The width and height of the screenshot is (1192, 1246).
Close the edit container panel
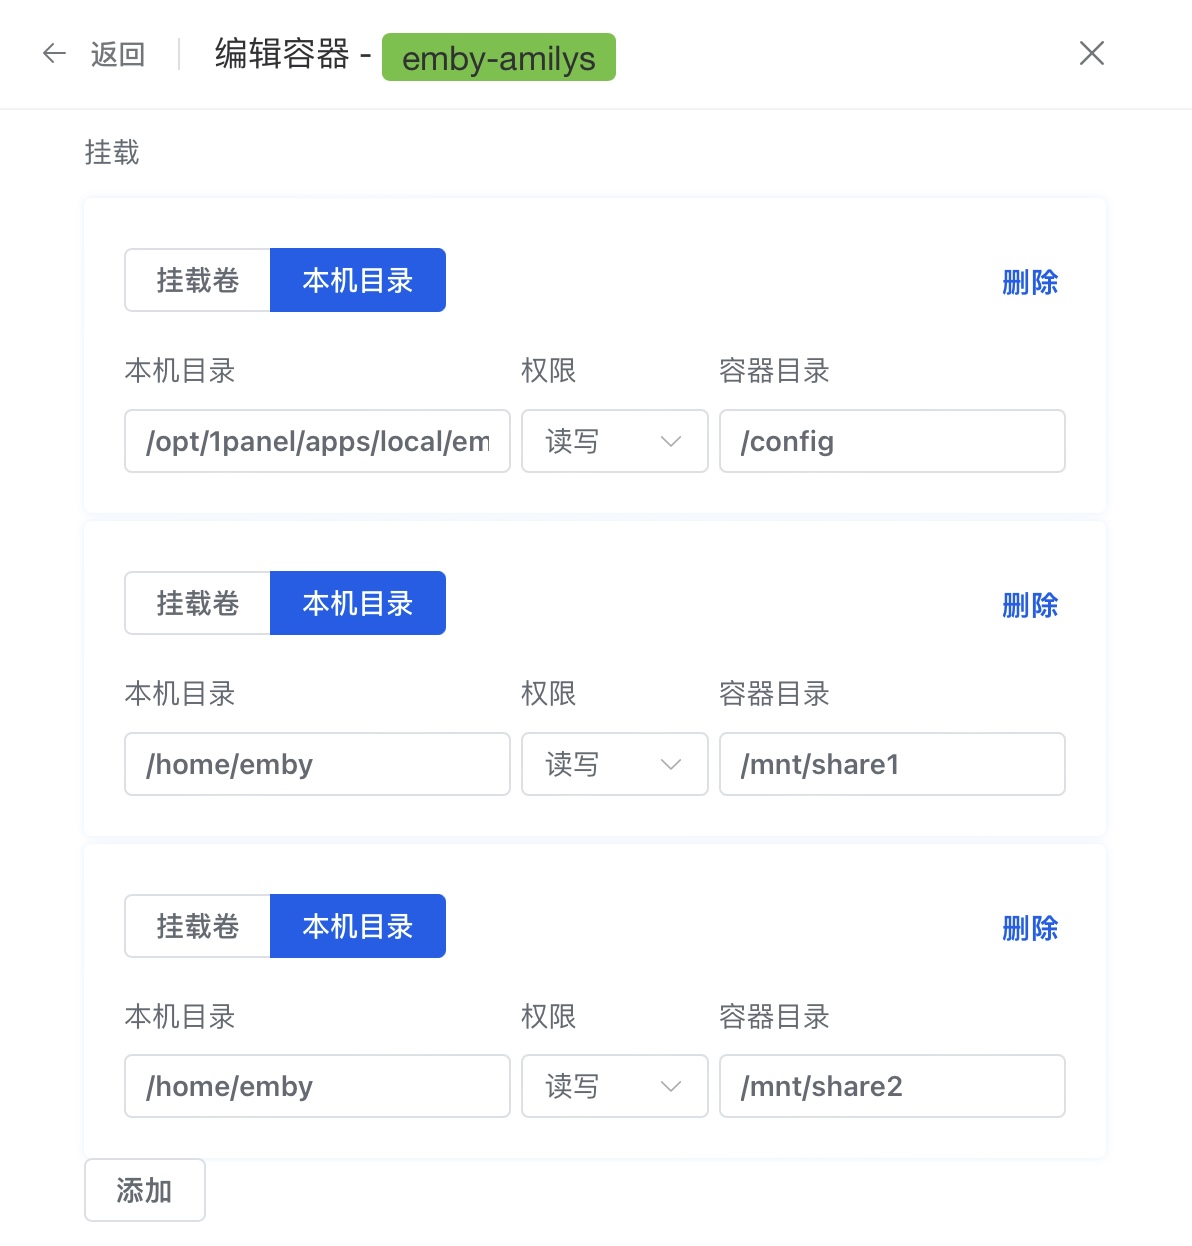pos(1091,53)
